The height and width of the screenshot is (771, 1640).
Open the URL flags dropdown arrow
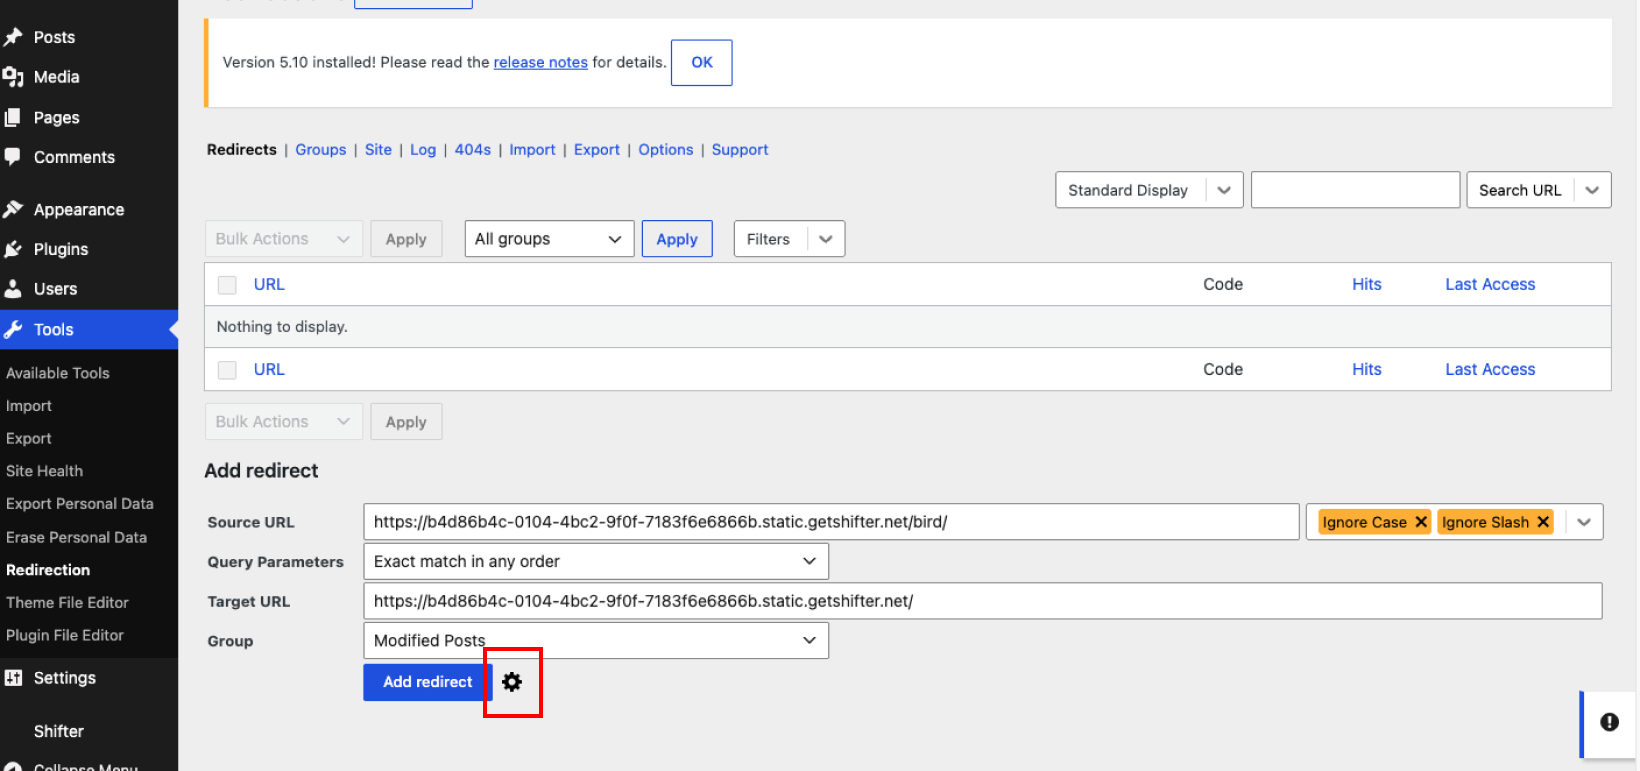[x=1584, y=522]
